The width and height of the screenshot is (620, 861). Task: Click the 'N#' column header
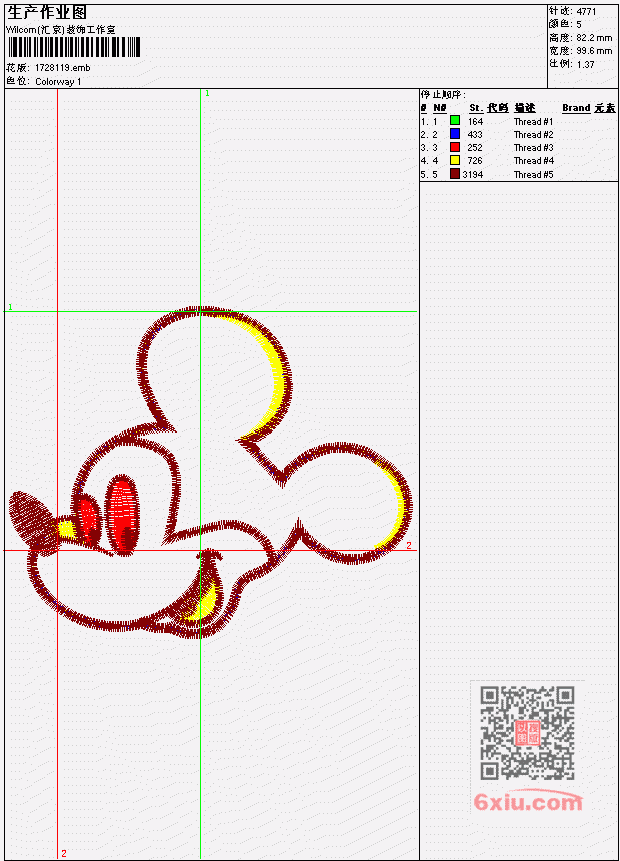point(440,108)
